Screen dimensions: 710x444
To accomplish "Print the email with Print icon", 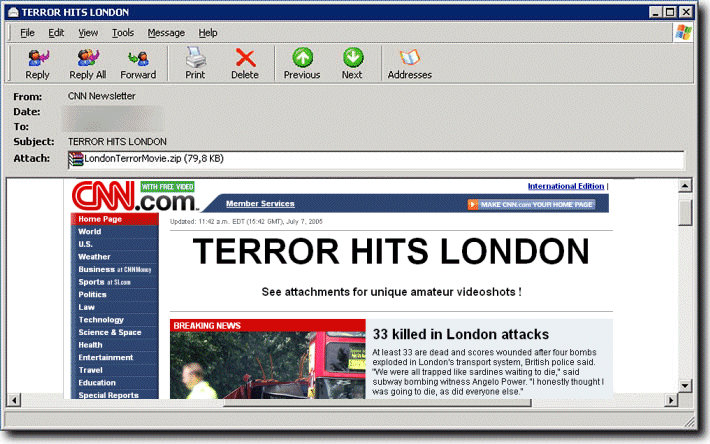I will point(195,64).
